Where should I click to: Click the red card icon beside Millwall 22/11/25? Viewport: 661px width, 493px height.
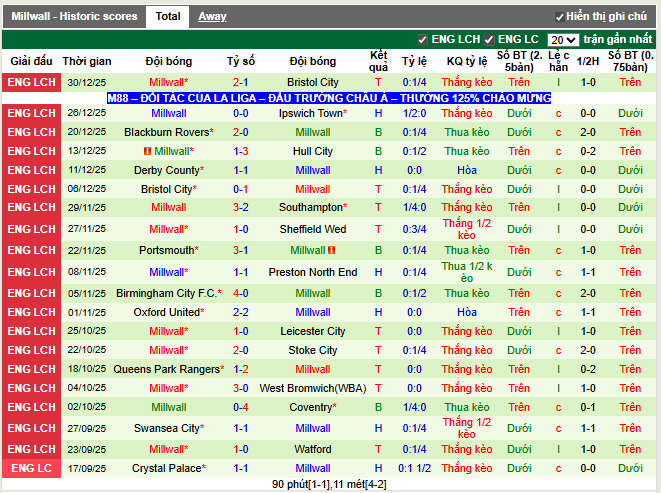click(x=331, y=250)
